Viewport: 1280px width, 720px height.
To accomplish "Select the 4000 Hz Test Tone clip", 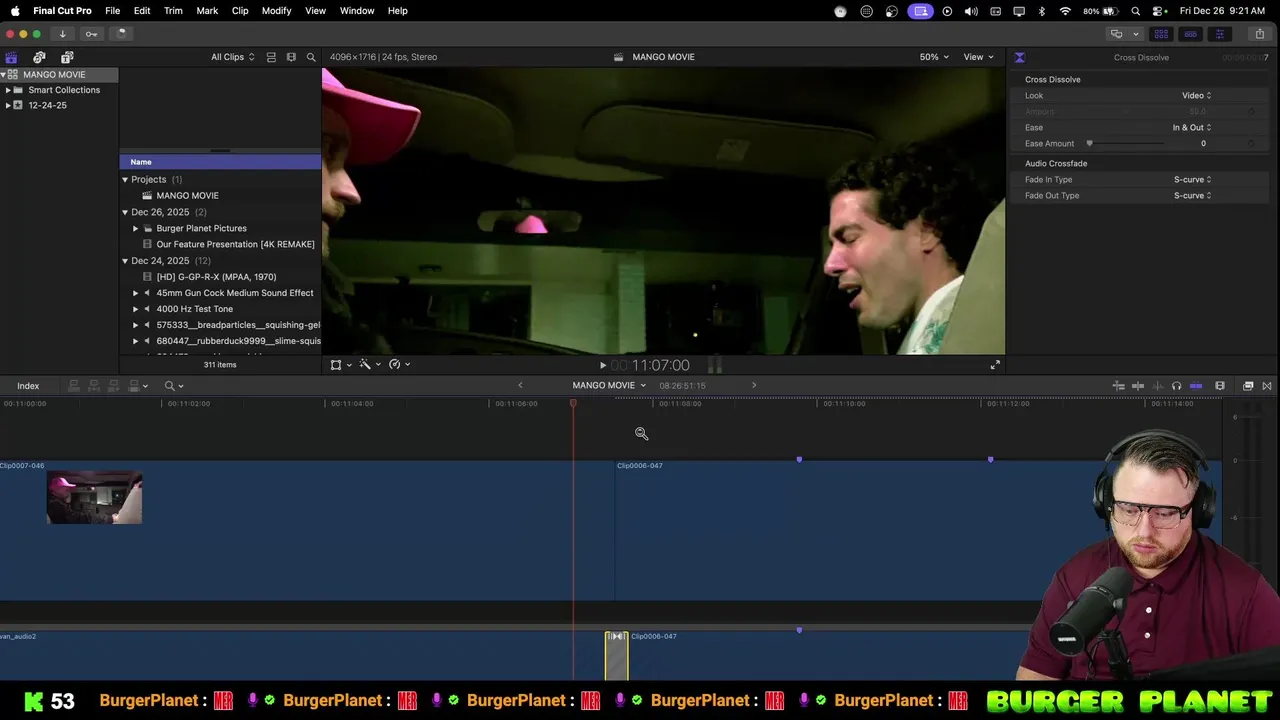I will 220,309.
